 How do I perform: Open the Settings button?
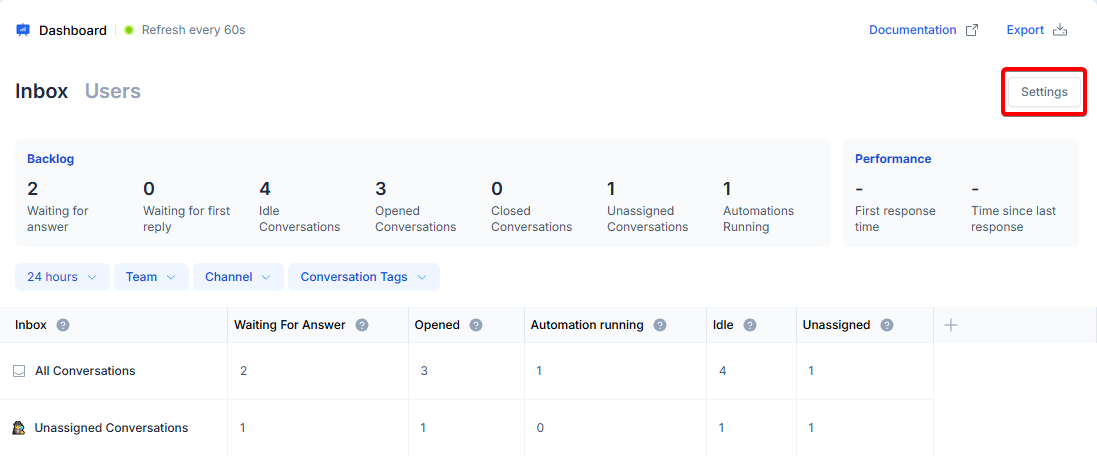(x=1044, y=92)
